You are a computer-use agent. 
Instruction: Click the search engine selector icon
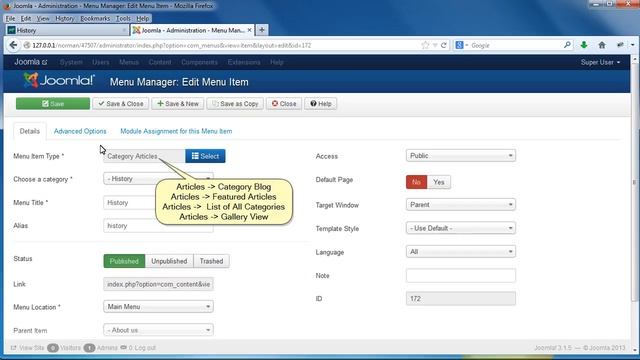tap(461, 45)
